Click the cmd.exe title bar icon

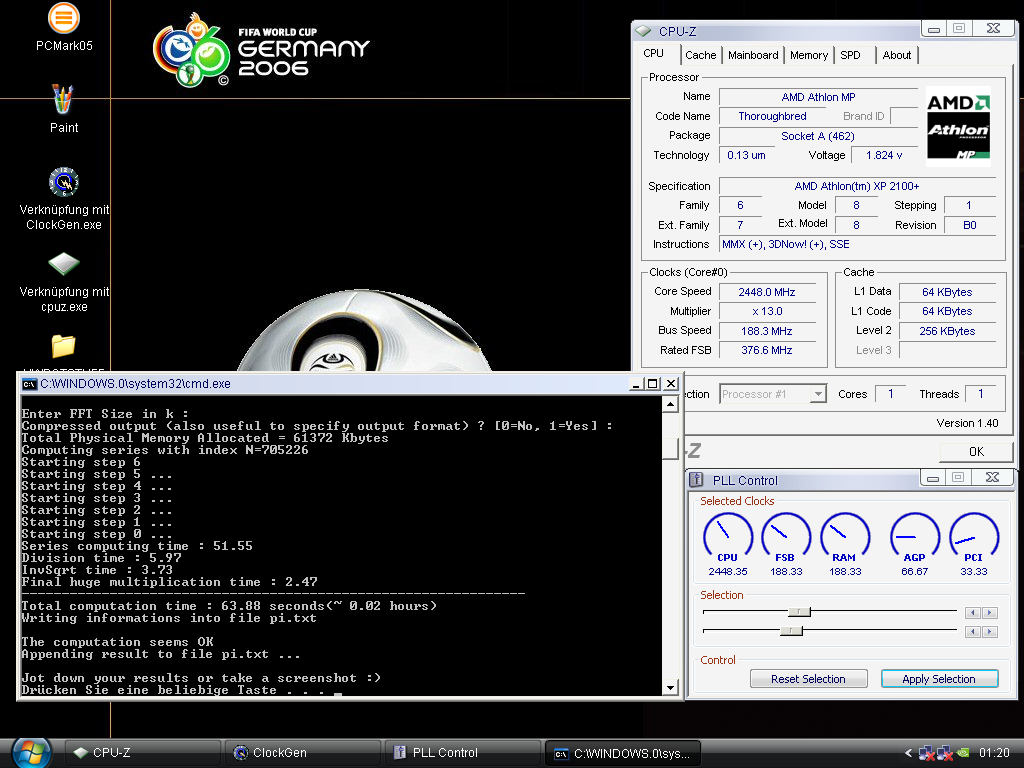coord(29,384)
